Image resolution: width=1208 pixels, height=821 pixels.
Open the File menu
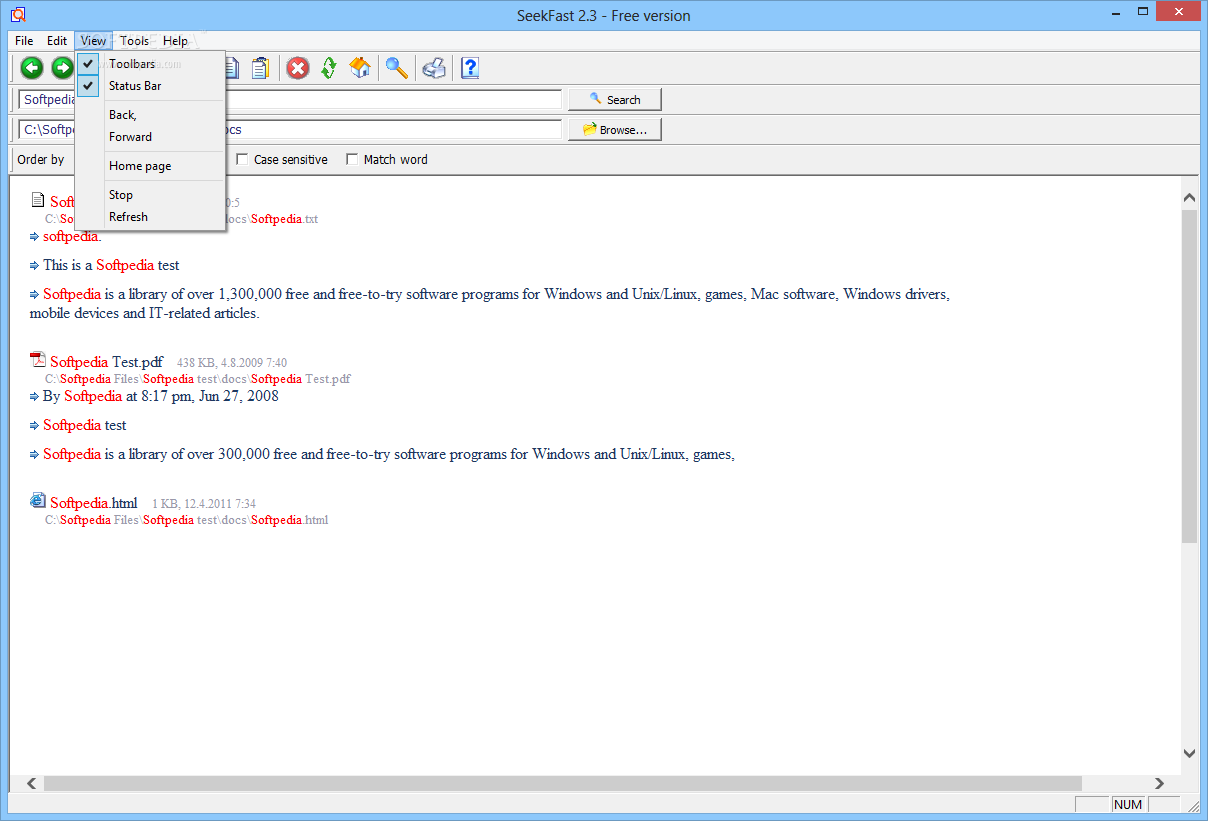24,41
